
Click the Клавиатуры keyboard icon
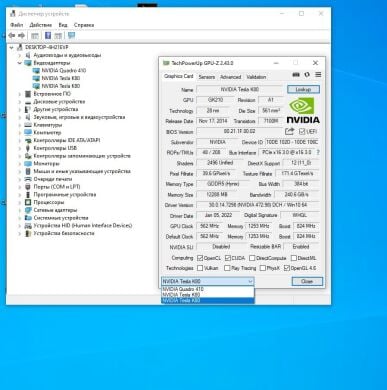(28, 125)
